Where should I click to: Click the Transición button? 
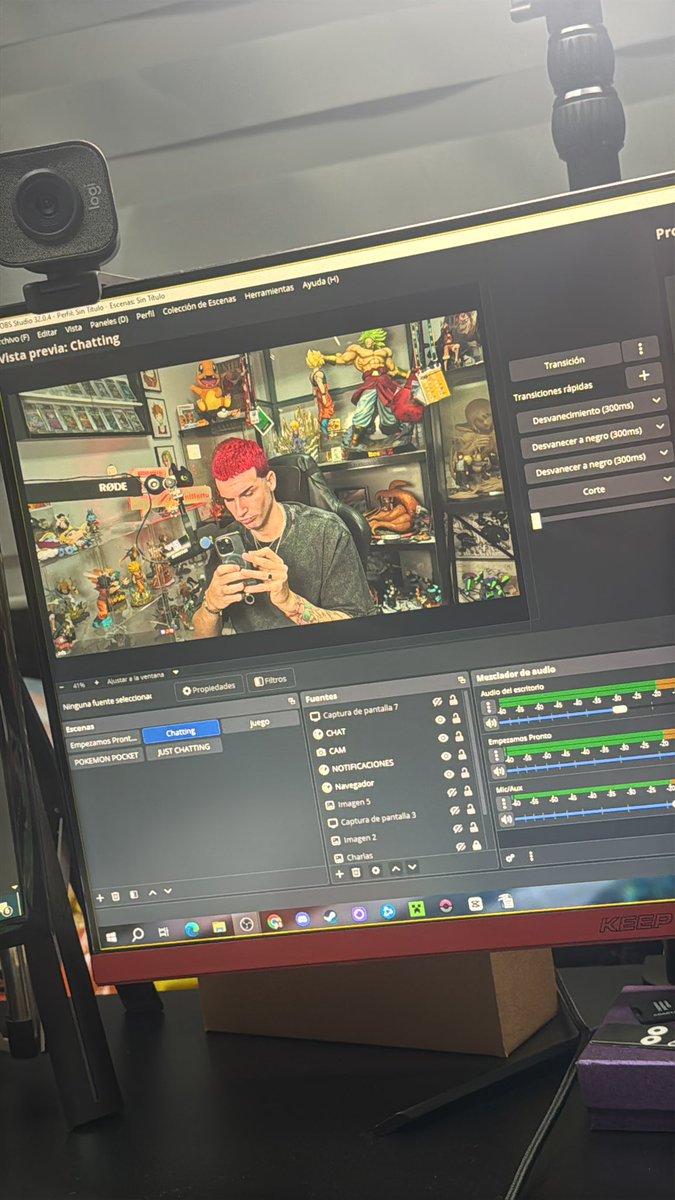[565, 362]
